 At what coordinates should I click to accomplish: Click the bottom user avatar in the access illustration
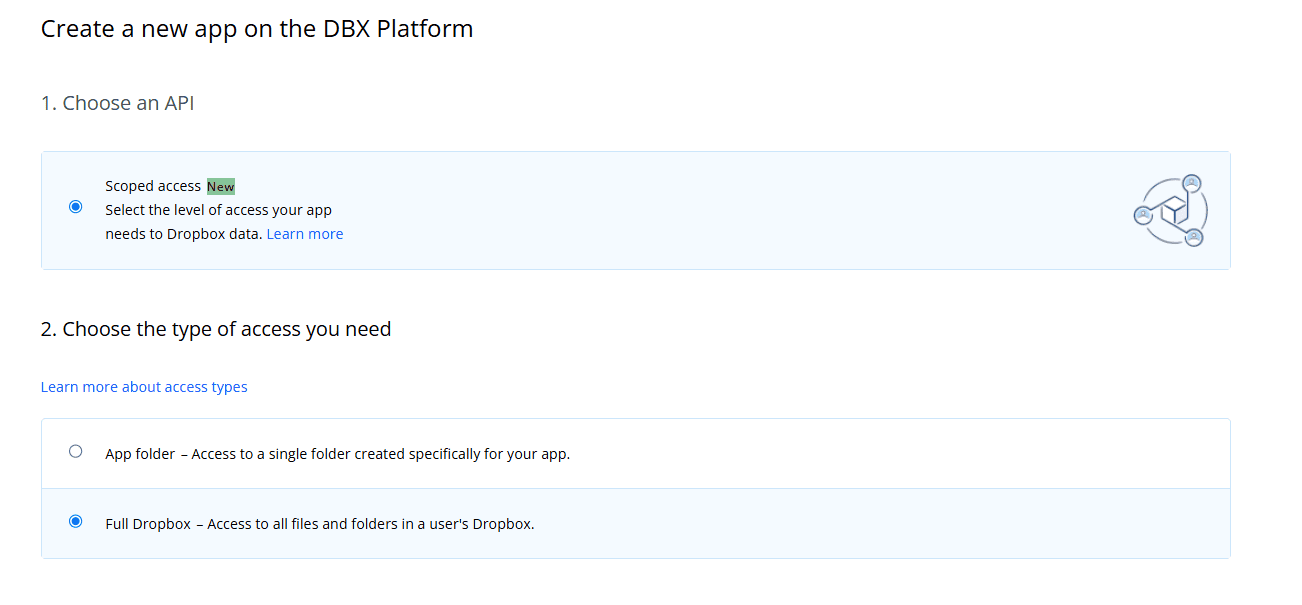pyautogui.click(x=1196, y=238)
